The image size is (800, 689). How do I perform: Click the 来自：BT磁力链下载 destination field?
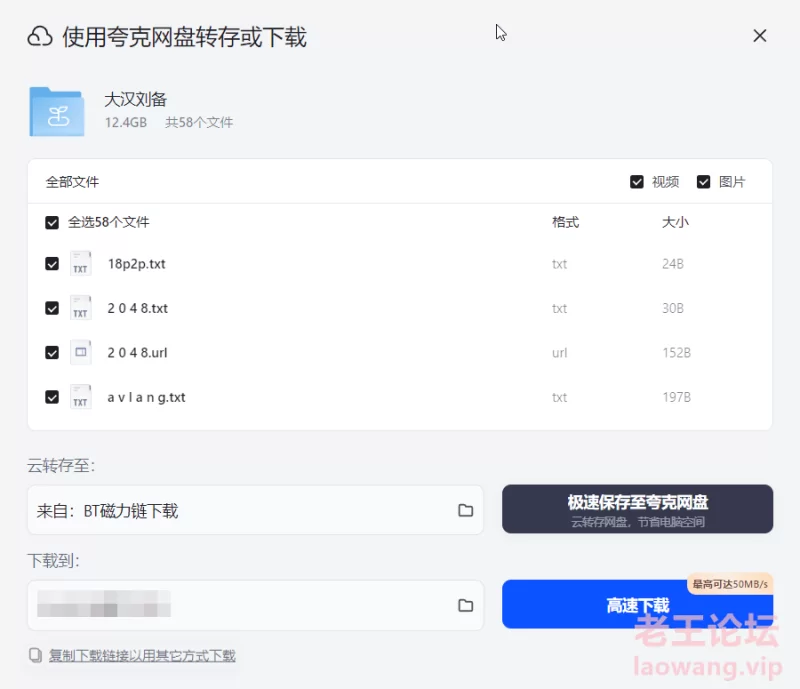pos(255,510)
